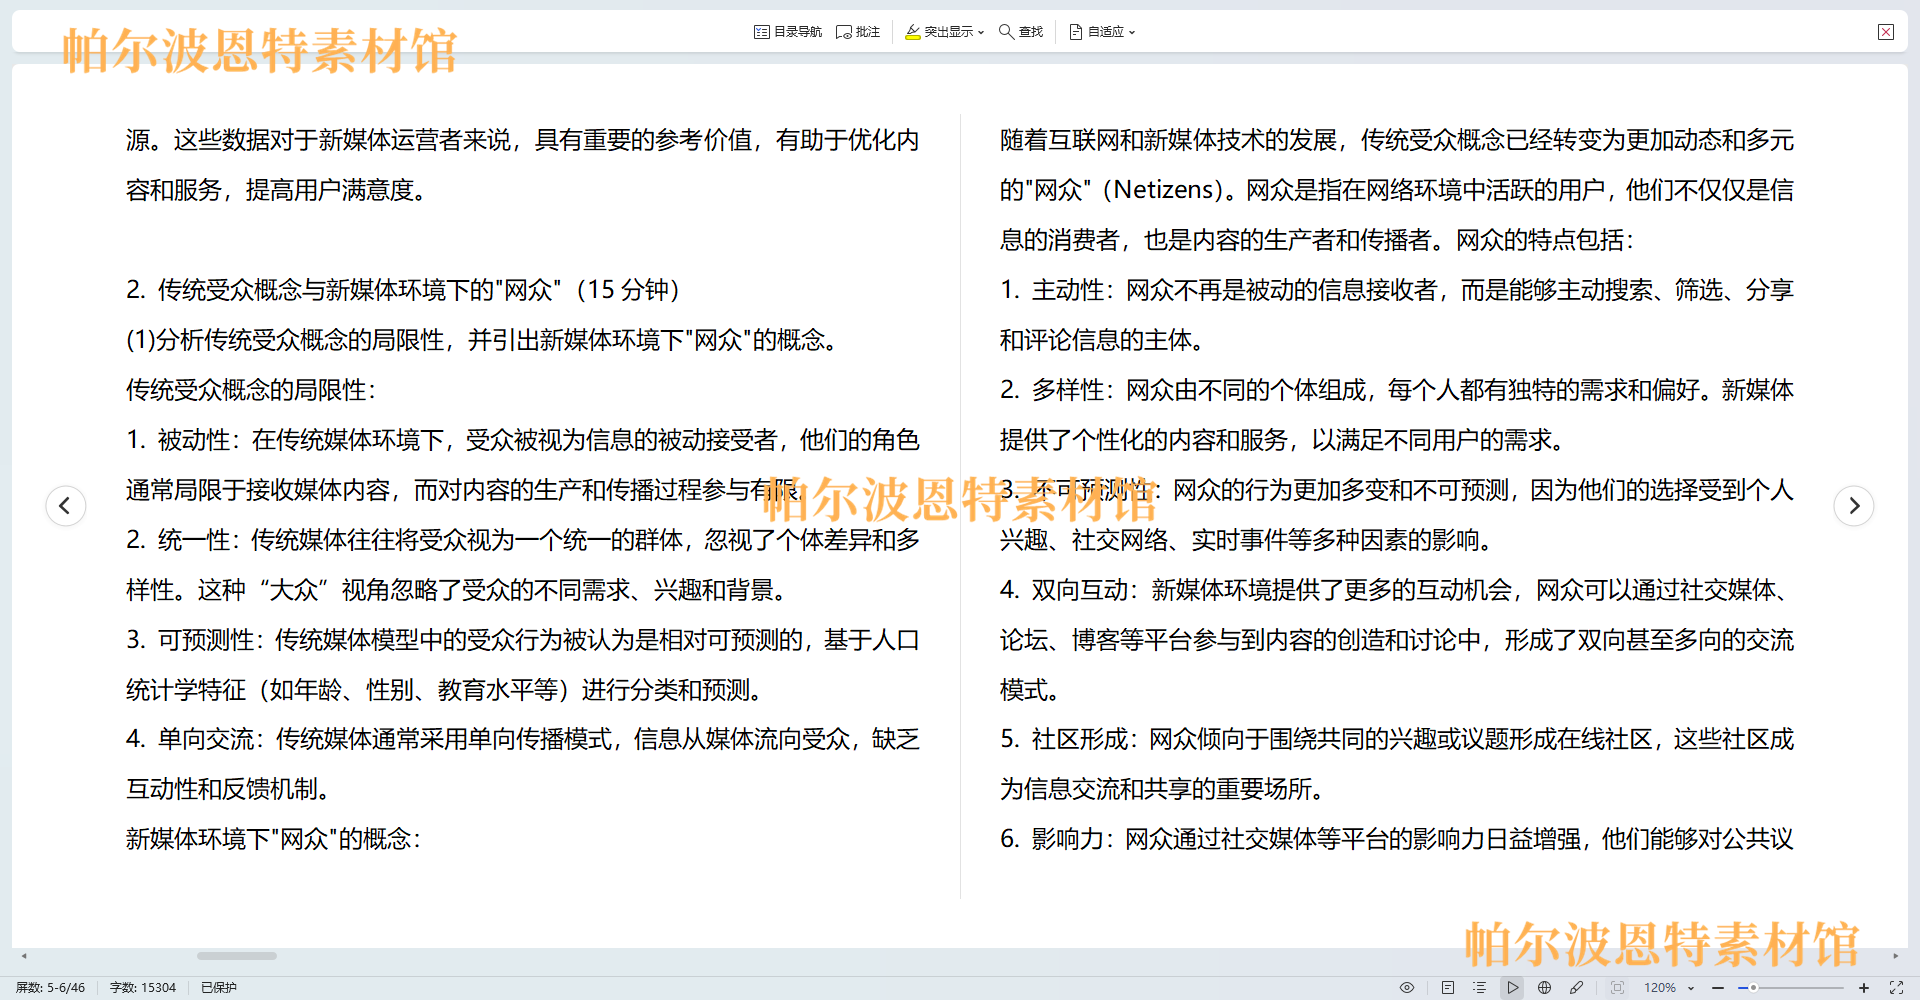
Task: Expand the 突出显示 dropdown arrow
Action: click(981, 32)
